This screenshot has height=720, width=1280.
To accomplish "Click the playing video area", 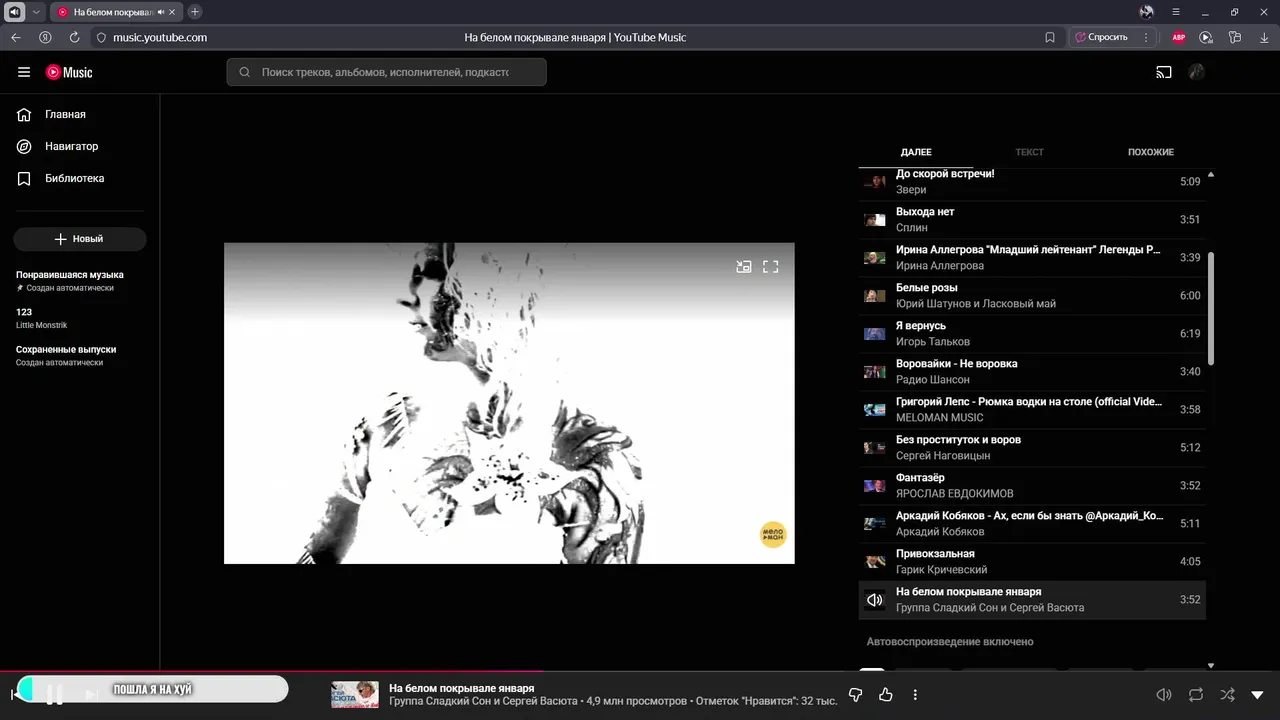I will point(509,403).
